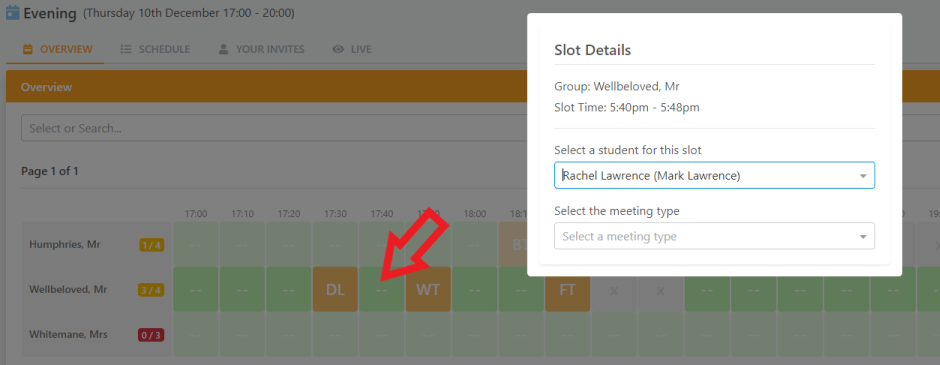Click Wellbeloved's empty 17:00 slot
This screenshot has width=940, height=365.
(195, 289)
